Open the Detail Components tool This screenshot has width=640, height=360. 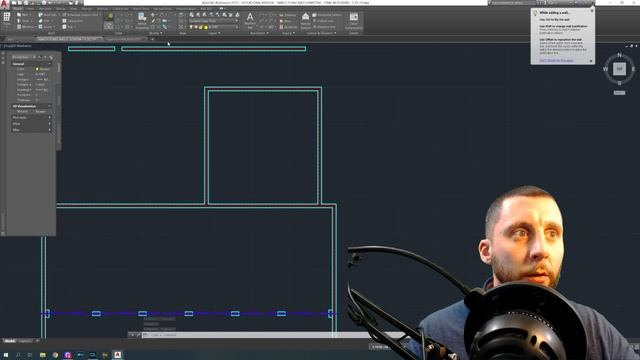pyautogui.click(x=354, y=20)
